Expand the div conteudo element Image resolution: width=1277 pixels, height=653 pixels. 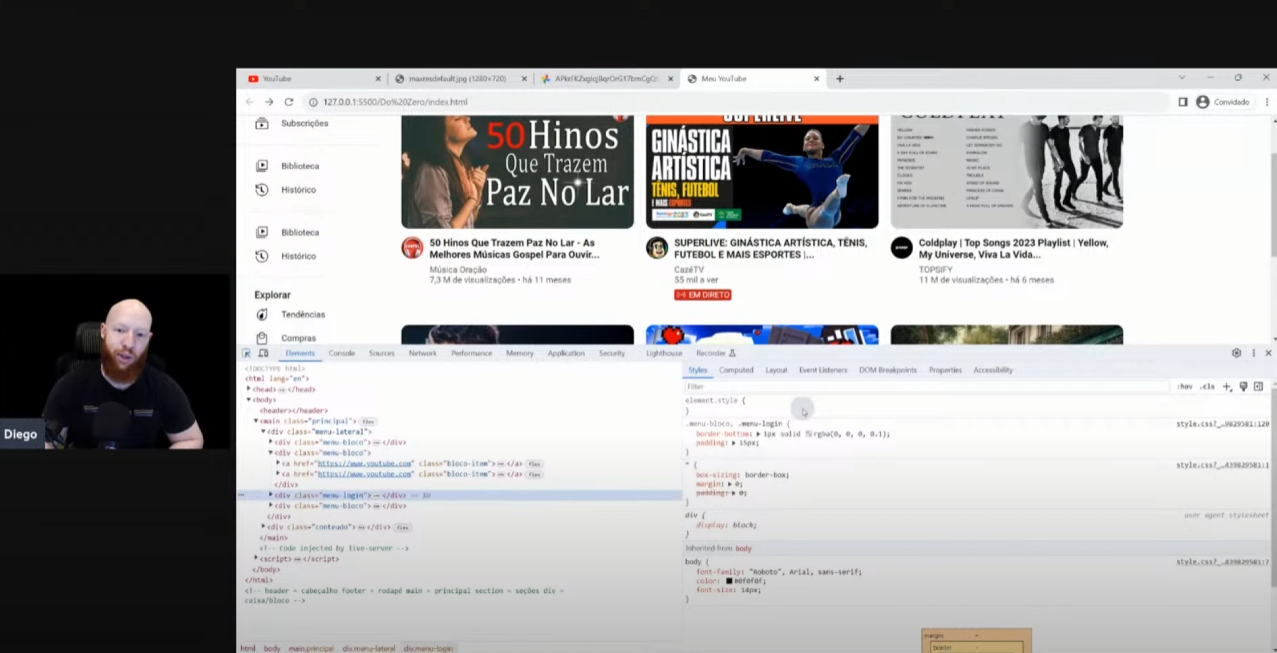(264, 527)
